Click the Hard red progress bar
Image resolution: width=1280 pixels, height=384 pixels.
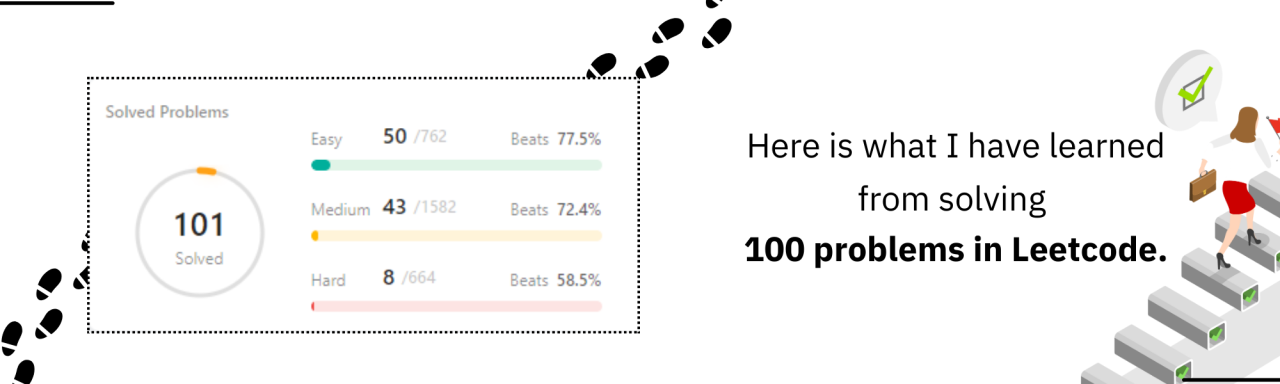point(456,306)
